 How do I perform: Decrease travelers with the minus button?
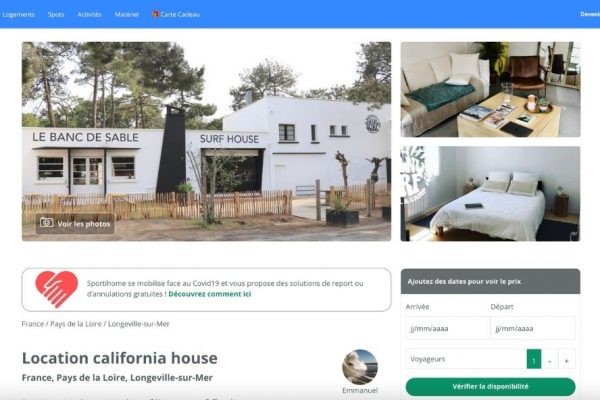click(x=550, y=359)
